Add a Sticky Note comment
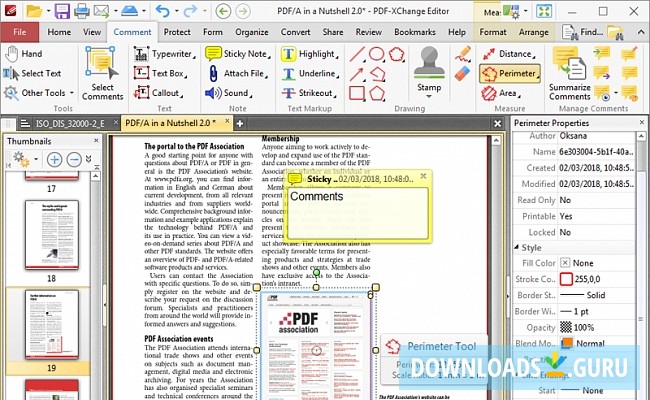 pyautogui.click(x=238, y=54)
